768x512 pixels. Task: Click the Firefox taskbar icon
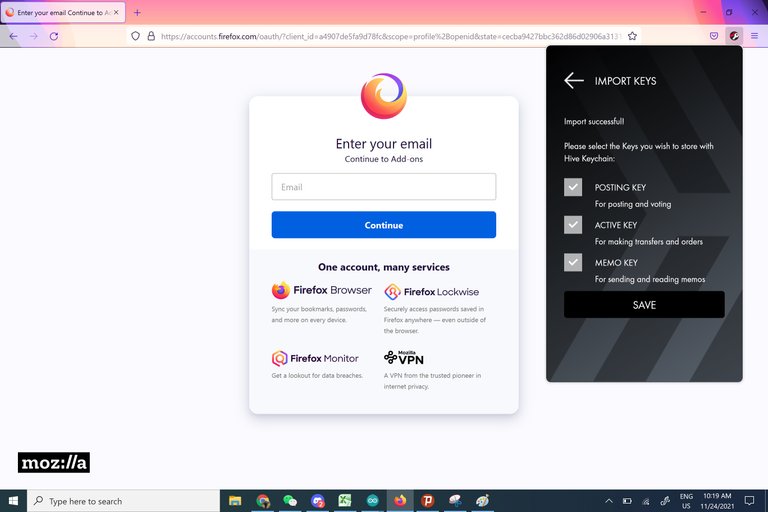tap(400, 501)
